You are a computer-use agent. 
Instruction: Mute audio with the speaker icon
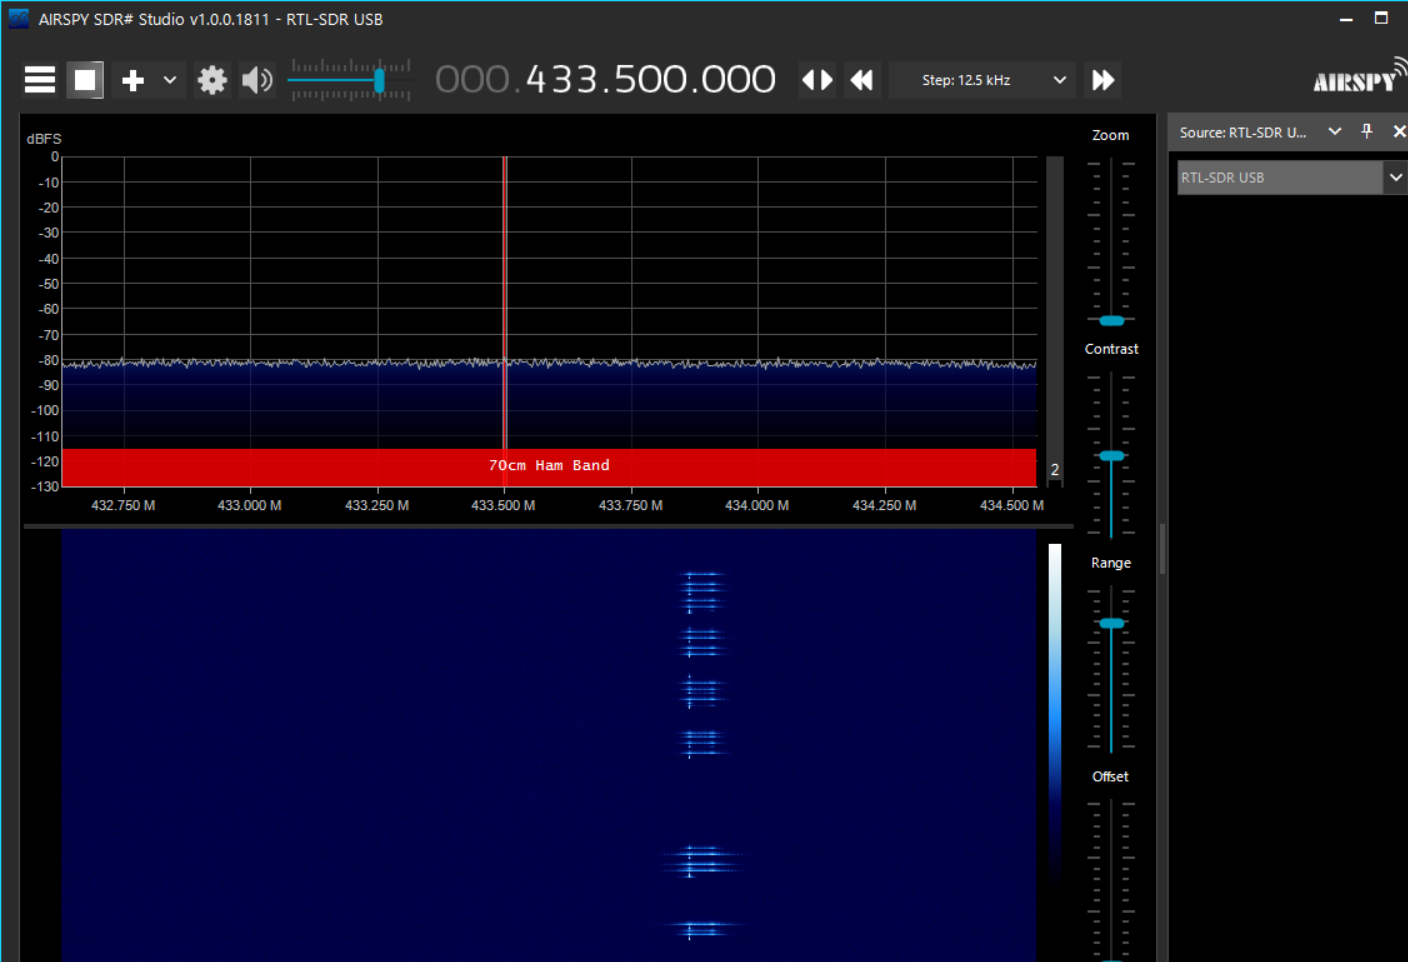pyautogui.click(x=257, y=80)
